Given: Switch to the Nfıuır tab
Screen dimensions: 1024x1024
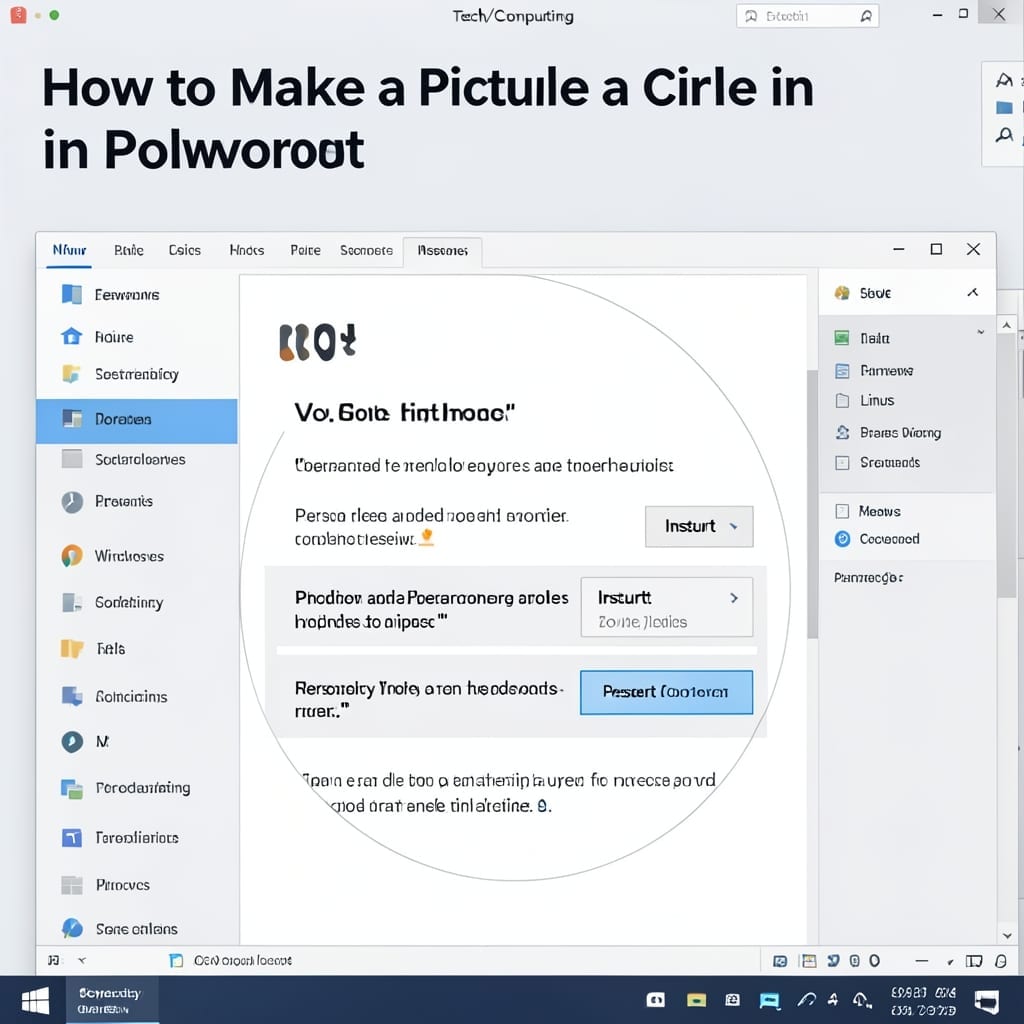Looking at the screenshot, I should tap(69, 250).
